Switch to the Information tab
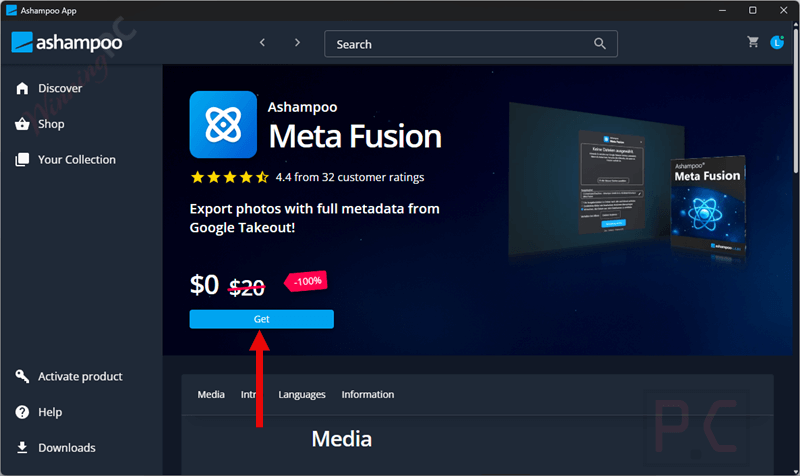The height and width of the screenshot is (476, 800). click(368, 394)
